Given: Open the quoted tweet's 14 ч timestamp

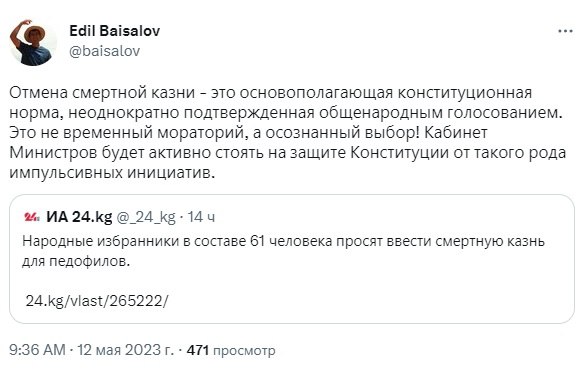Looking at the screenshot, I should pos(201,217).
